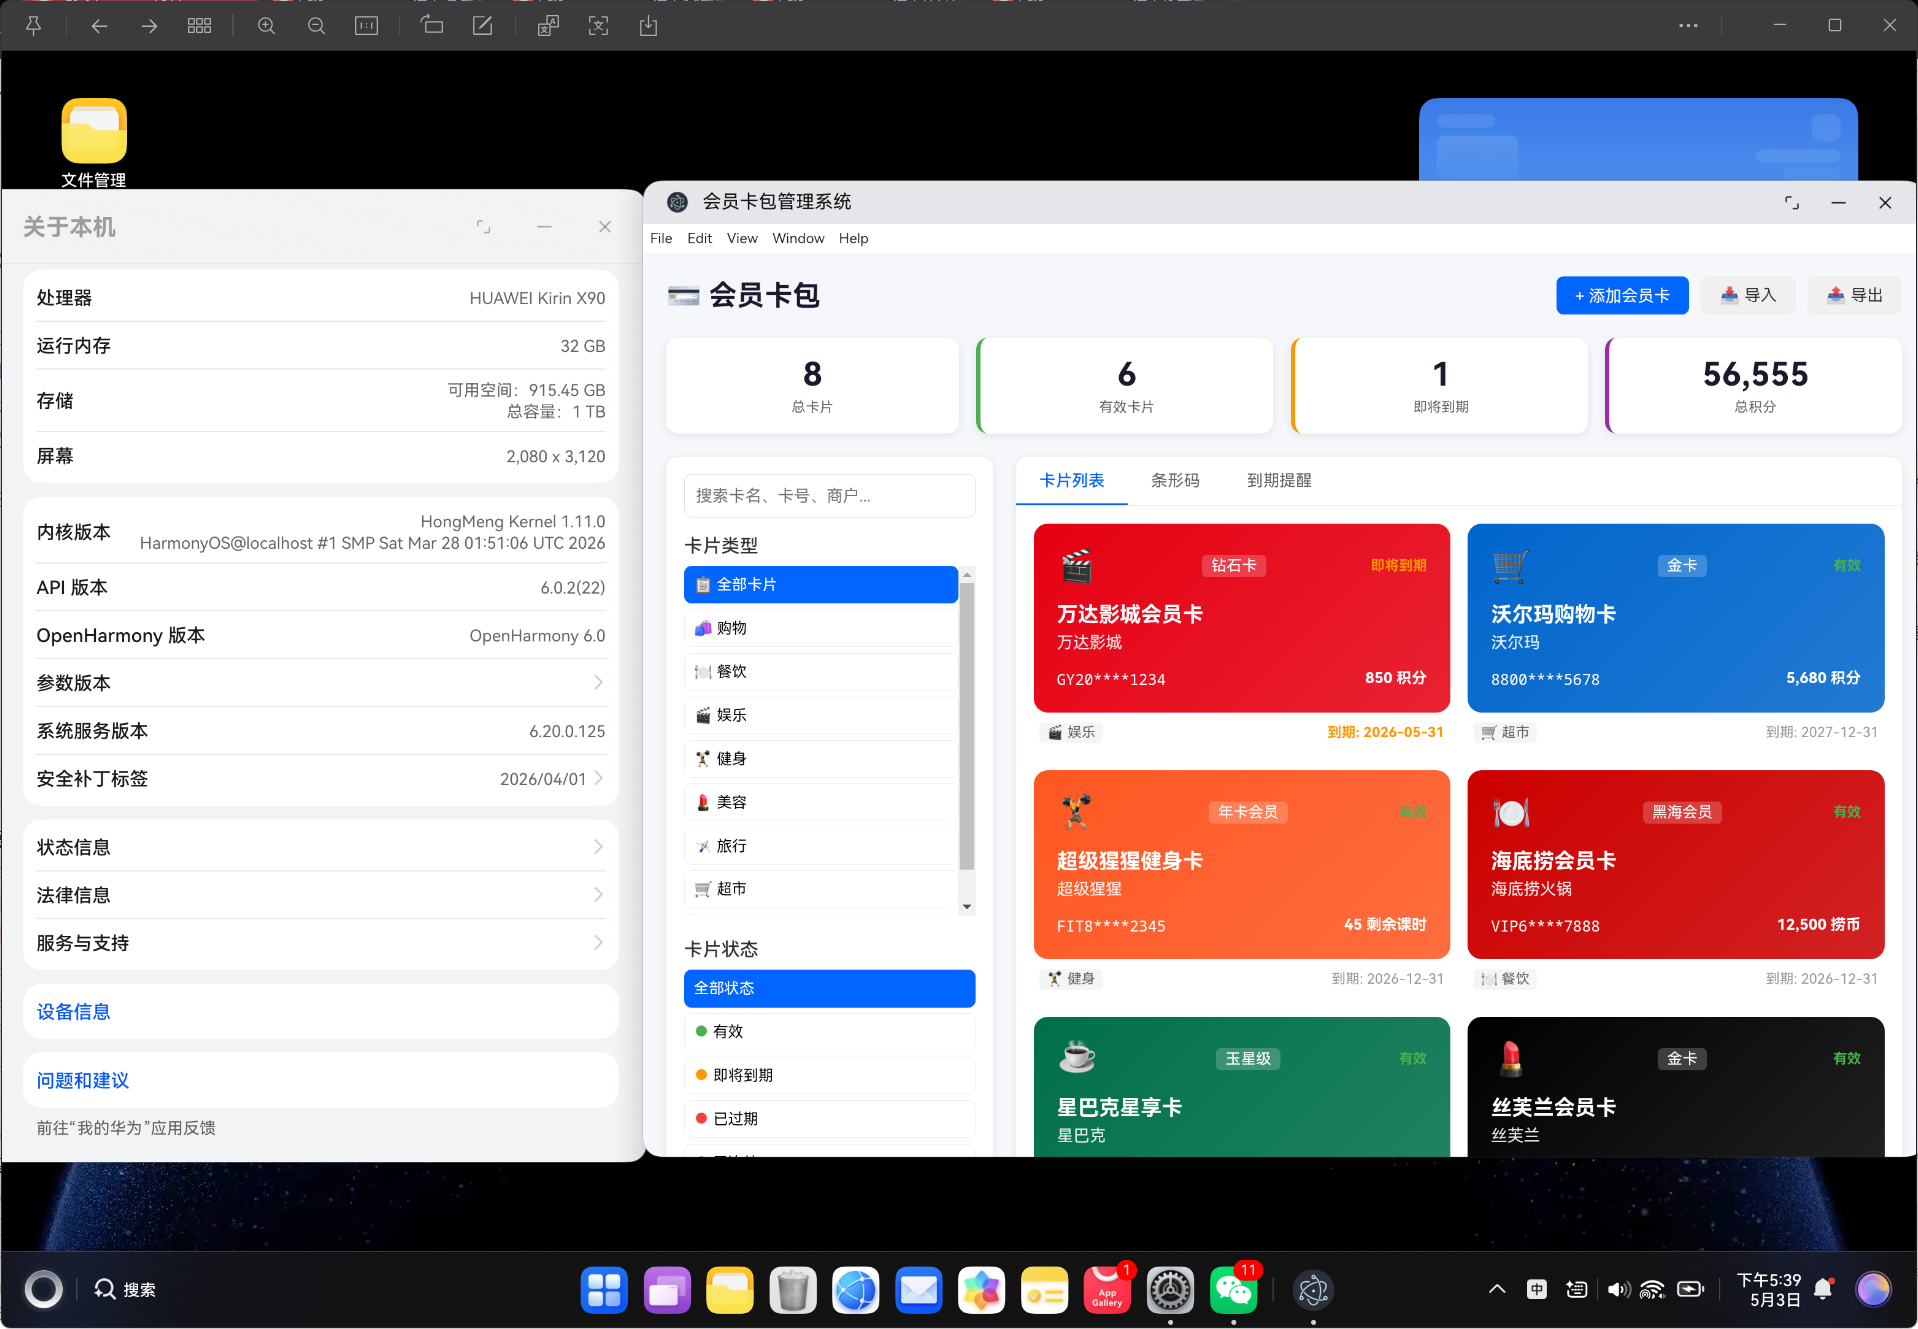The width and height of the screenshot is (1918, 1329).
Task: Go back using the left arrow icon
Action: 99,26
